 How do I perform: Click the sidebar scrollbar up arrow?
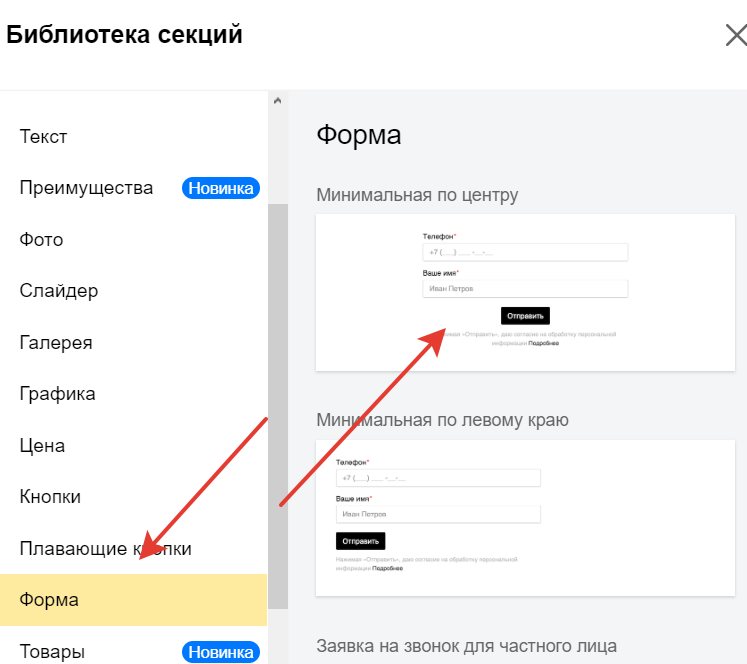pyautogui.click(x=278, y=101)
